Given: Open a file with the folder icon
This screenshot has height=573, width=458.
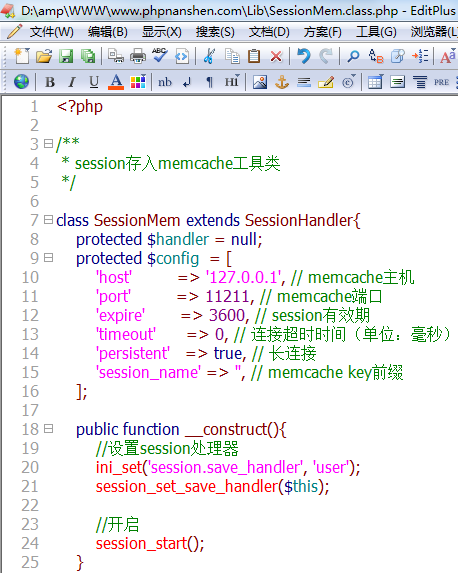Looking at the screenshot, I should (x=44, y=56).
